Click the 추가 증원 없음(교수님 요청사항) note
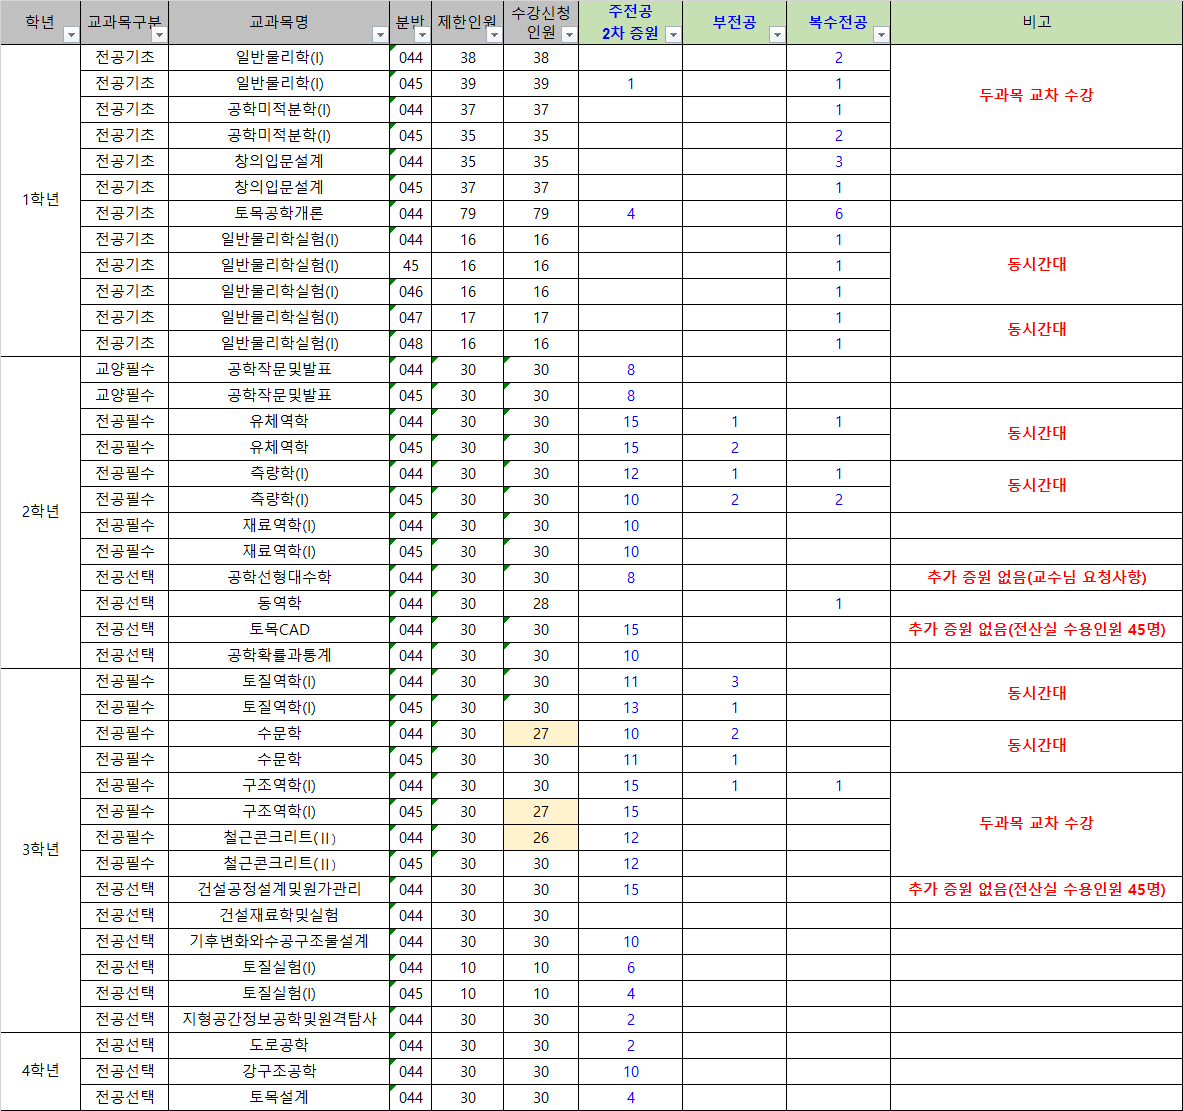 tap(1036, 577)
